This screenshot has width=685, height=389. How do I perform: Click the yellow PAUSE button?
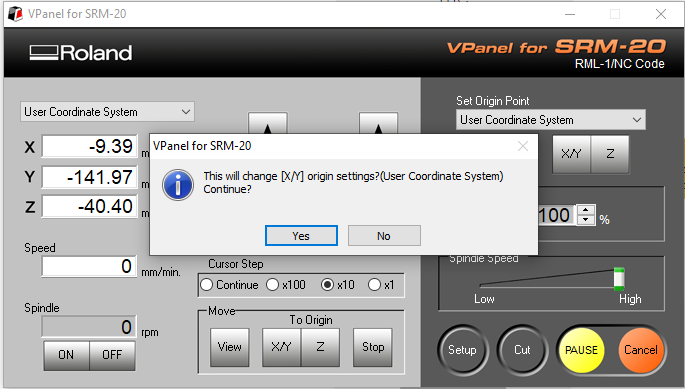pyautogui.click(x=581, y=350)
